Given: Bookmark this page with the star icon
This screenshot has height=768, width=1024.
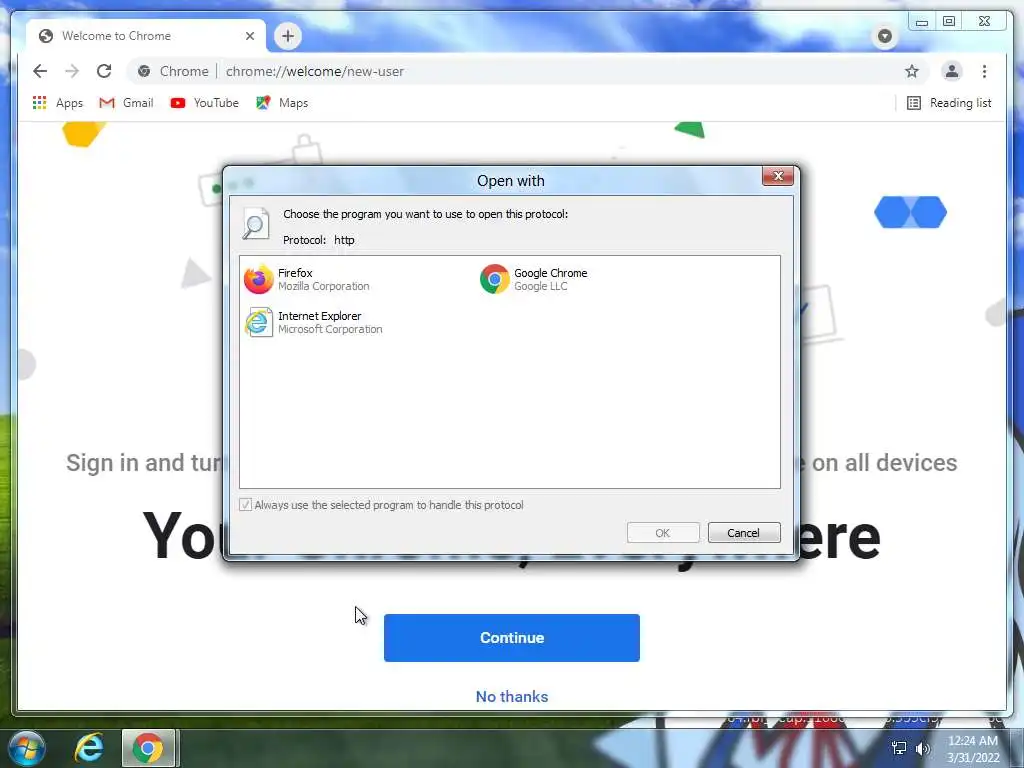Looking at the screenshot, I should click(x=912, y=71).
